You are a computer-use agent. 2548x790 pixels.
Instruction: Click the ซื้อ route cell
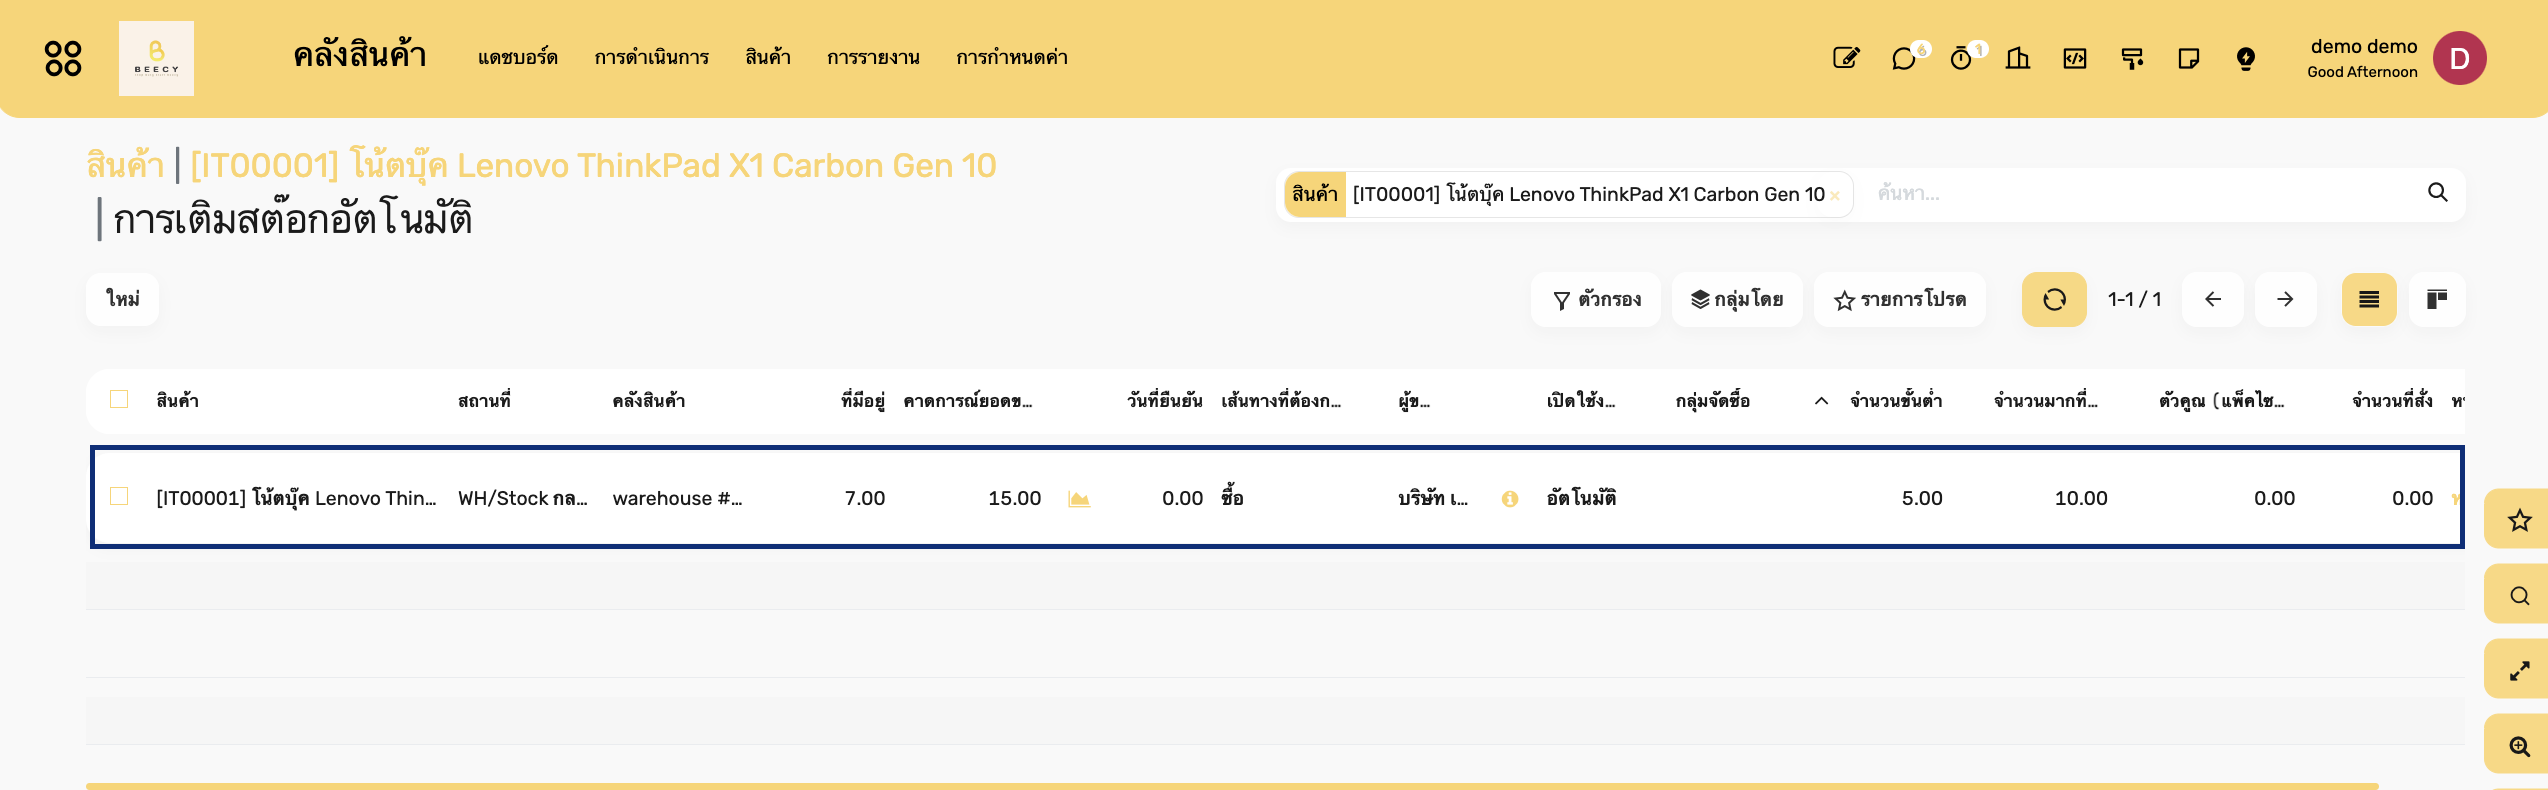coord(1232,498)
